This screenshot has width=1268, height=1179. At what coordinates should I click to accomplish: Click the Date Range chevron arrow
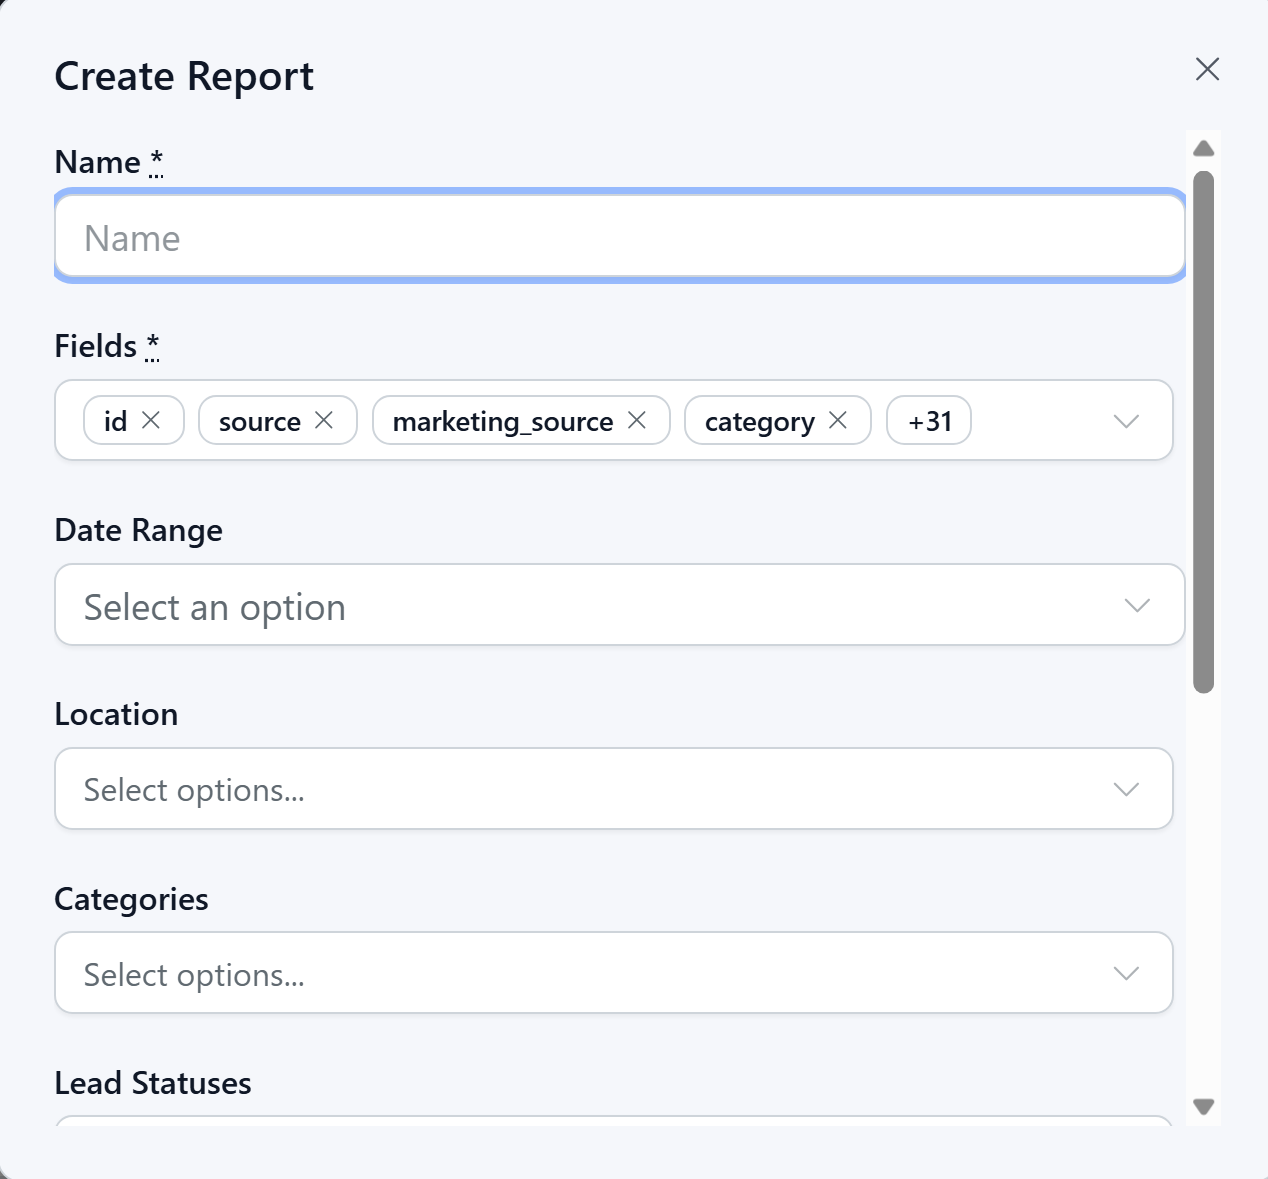1137,605
